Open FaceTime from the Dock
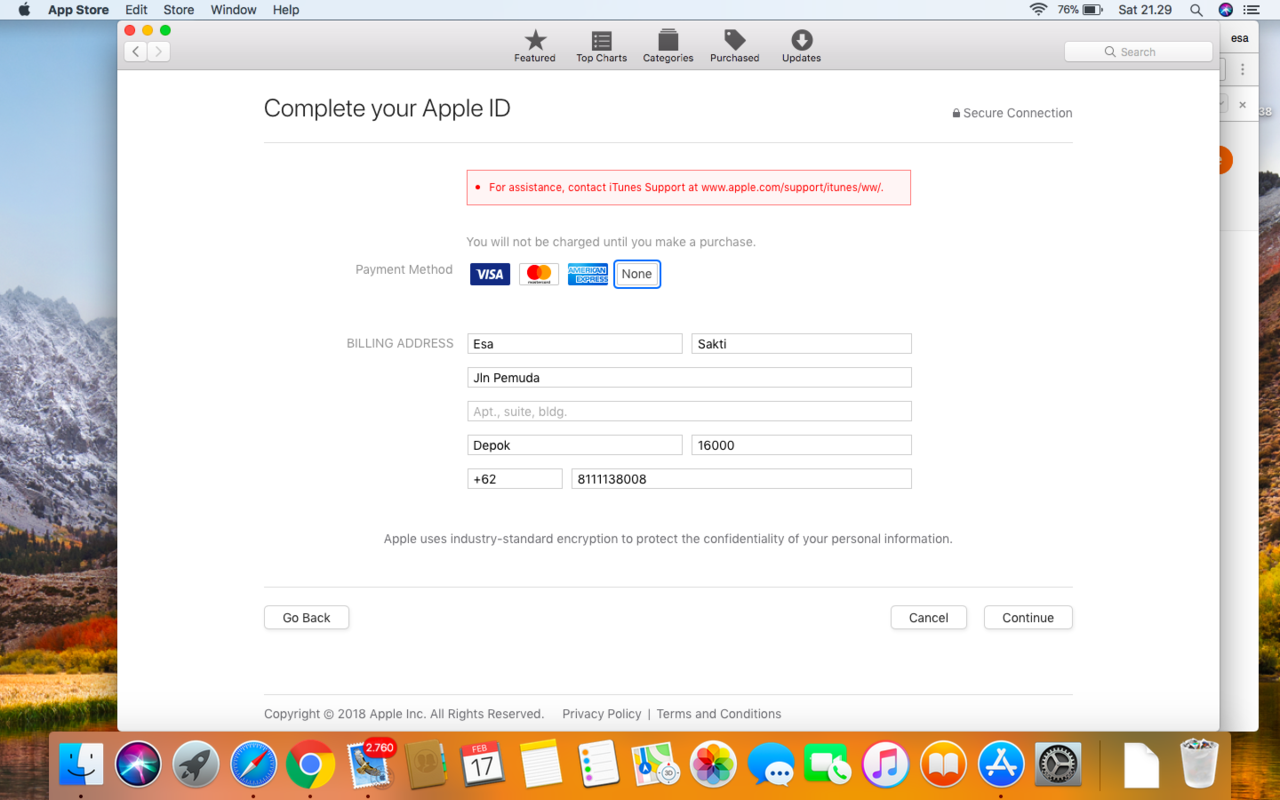1280x800 pixels. (x=828, y=765)
